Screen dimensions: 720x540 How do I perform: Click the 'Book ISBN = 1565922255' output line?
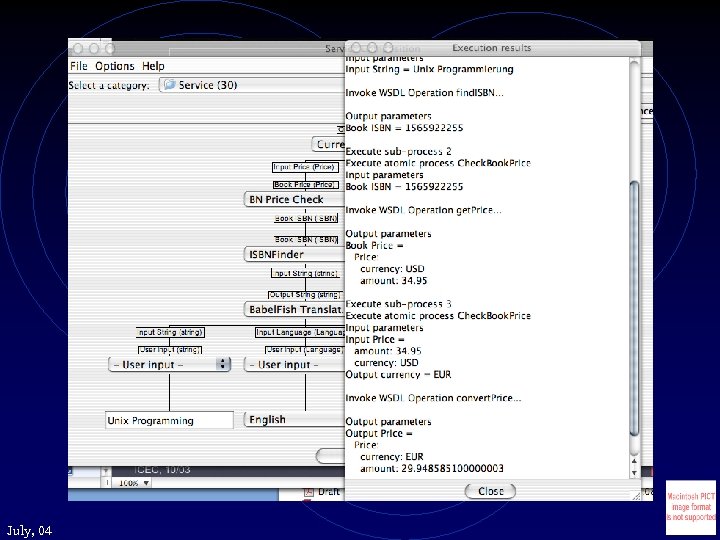tap(404, 128)
